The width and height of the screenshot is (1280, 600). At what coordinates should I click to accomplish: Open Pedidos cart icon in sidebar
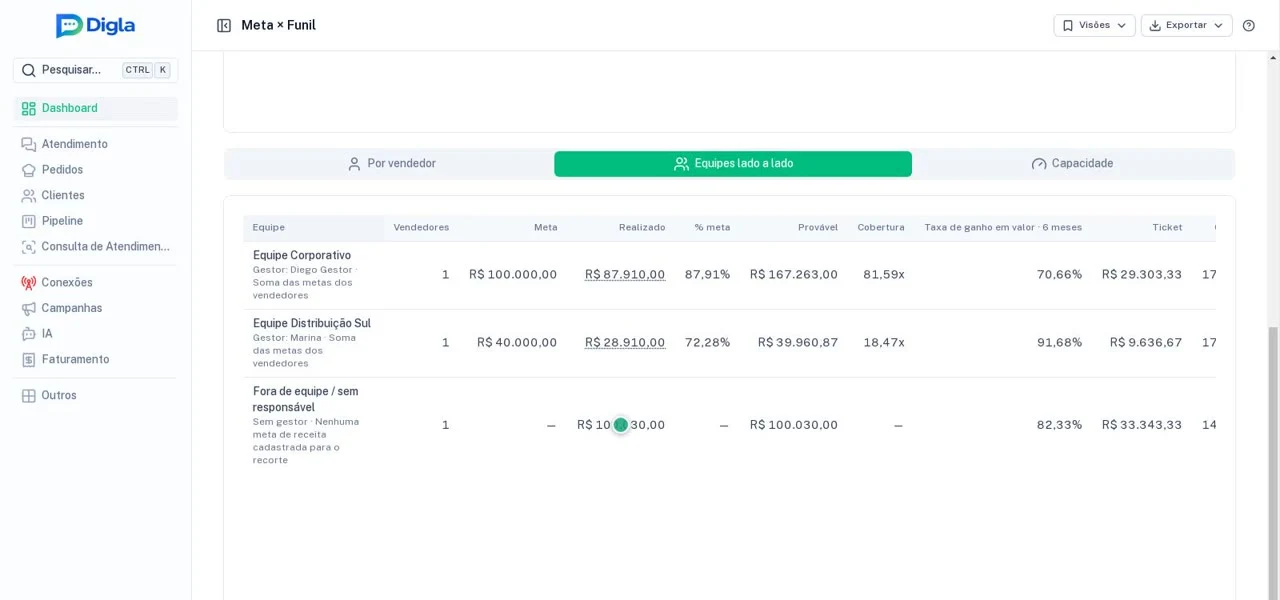coord(28,170)
